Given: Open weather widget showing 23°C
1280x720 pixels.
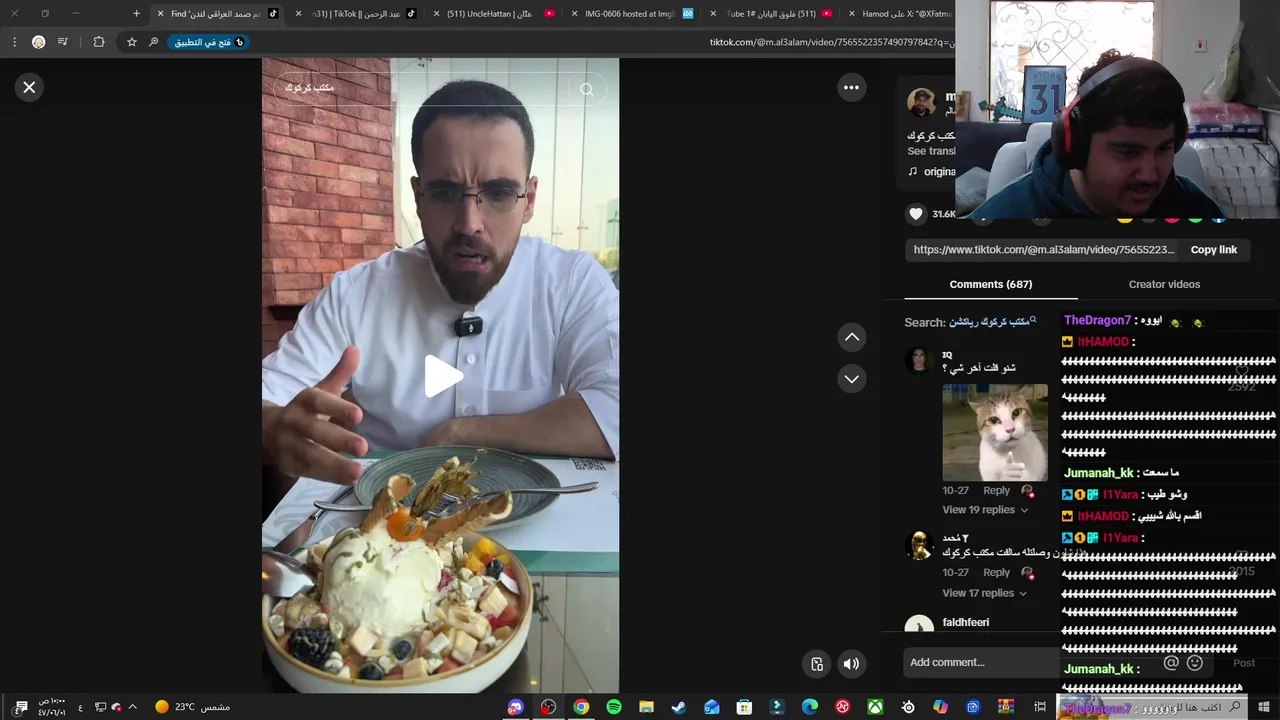Looking at the screenshot, I should point(192,707).
